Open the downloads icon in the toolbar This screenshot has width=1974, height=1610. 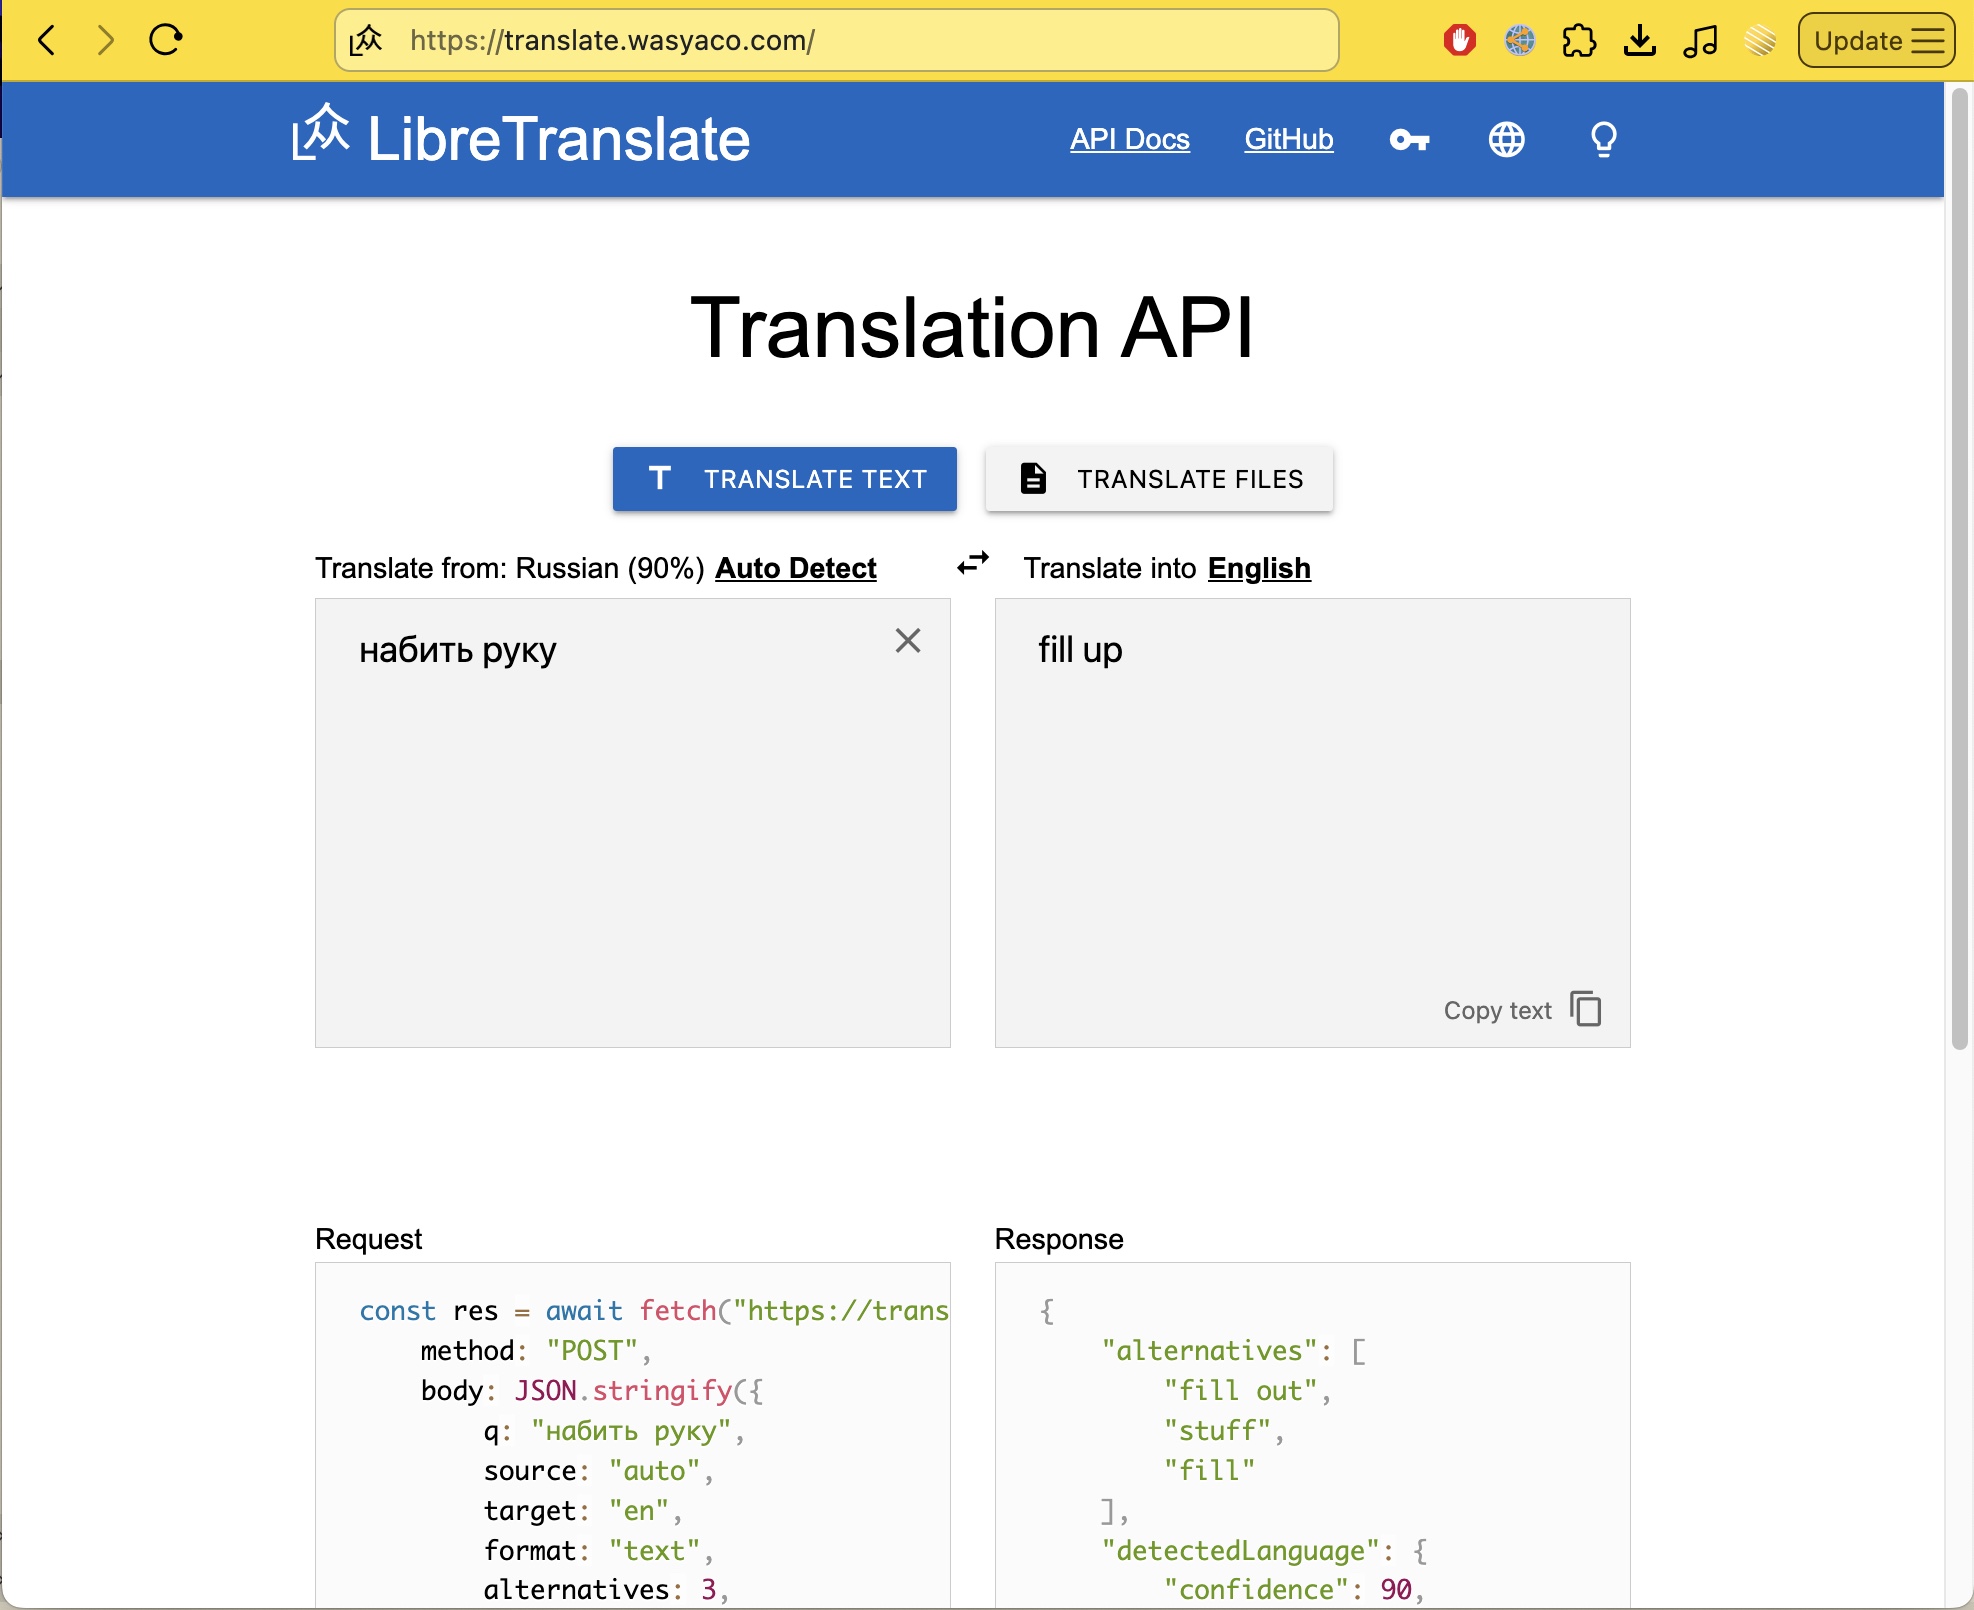point(1639,41)
